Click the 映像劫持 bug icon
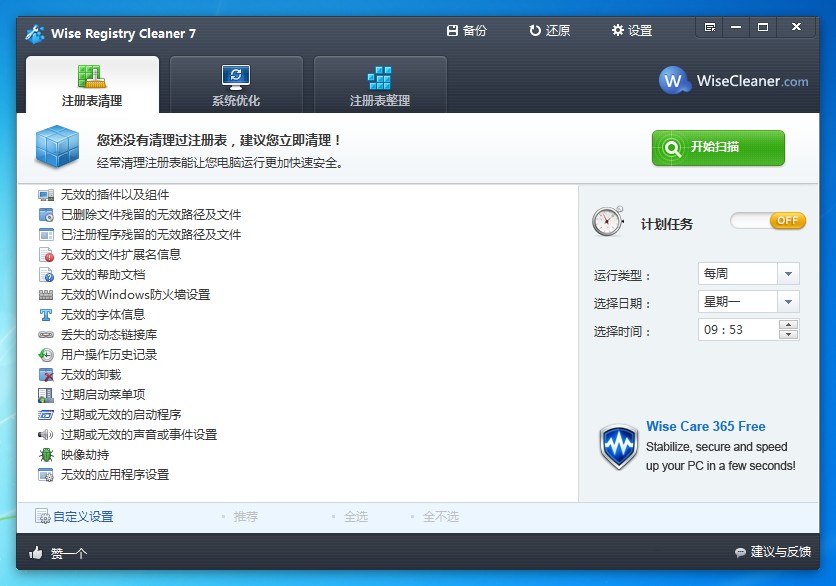 click(46, 455)
